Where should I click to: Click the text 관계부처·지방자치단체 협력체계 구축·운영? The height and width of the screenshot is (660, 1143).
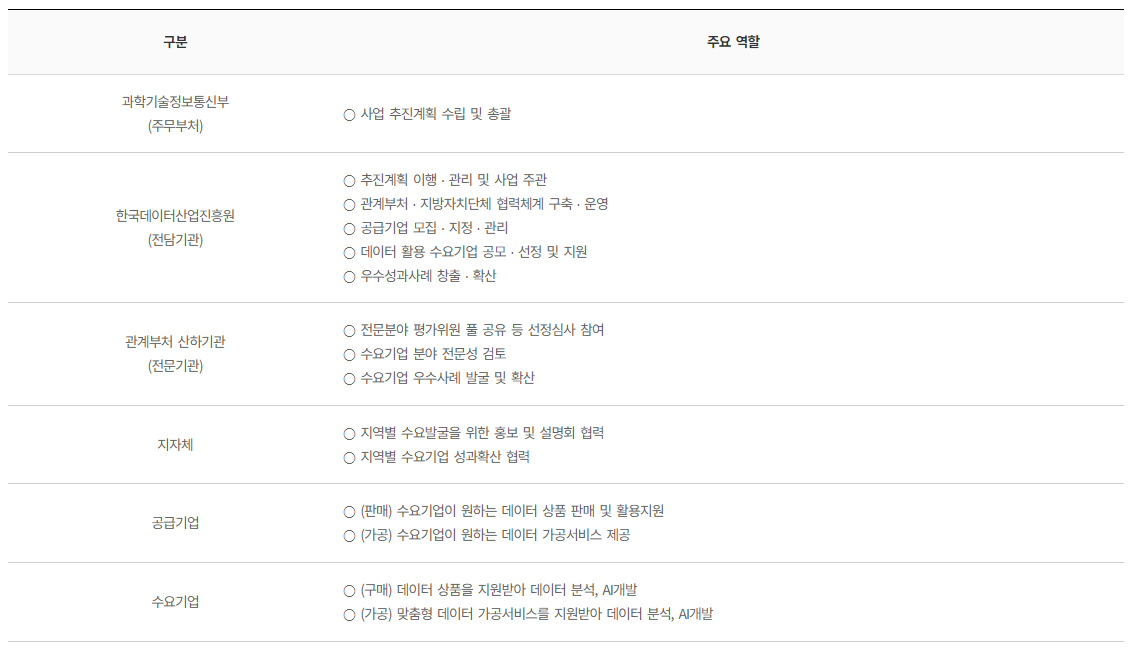[484, 203]
